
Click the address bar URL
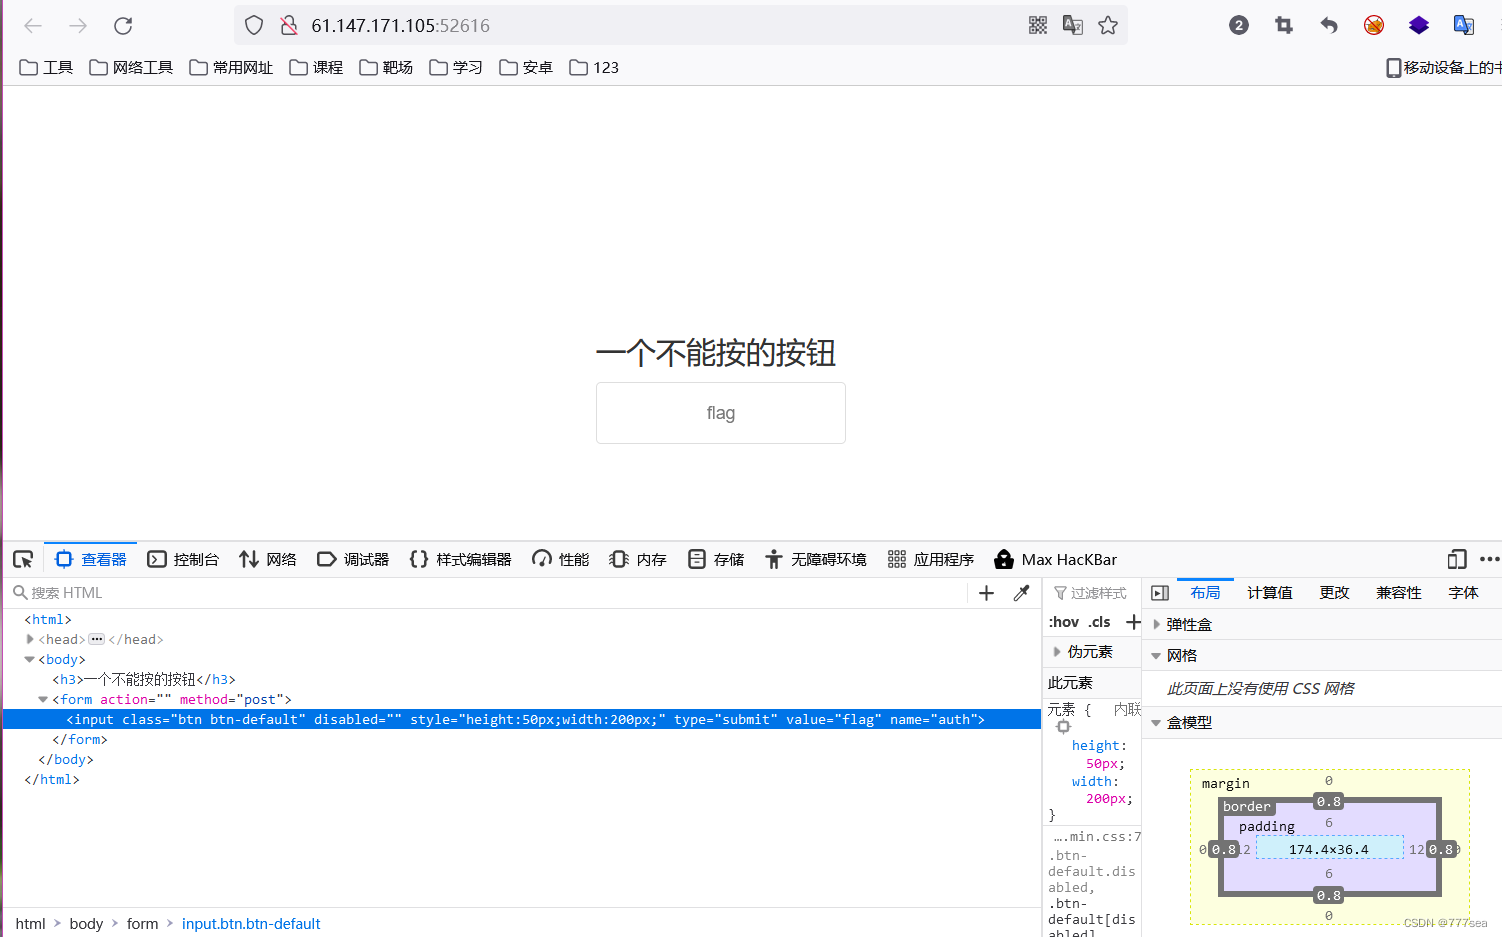[x=400, y=26]
